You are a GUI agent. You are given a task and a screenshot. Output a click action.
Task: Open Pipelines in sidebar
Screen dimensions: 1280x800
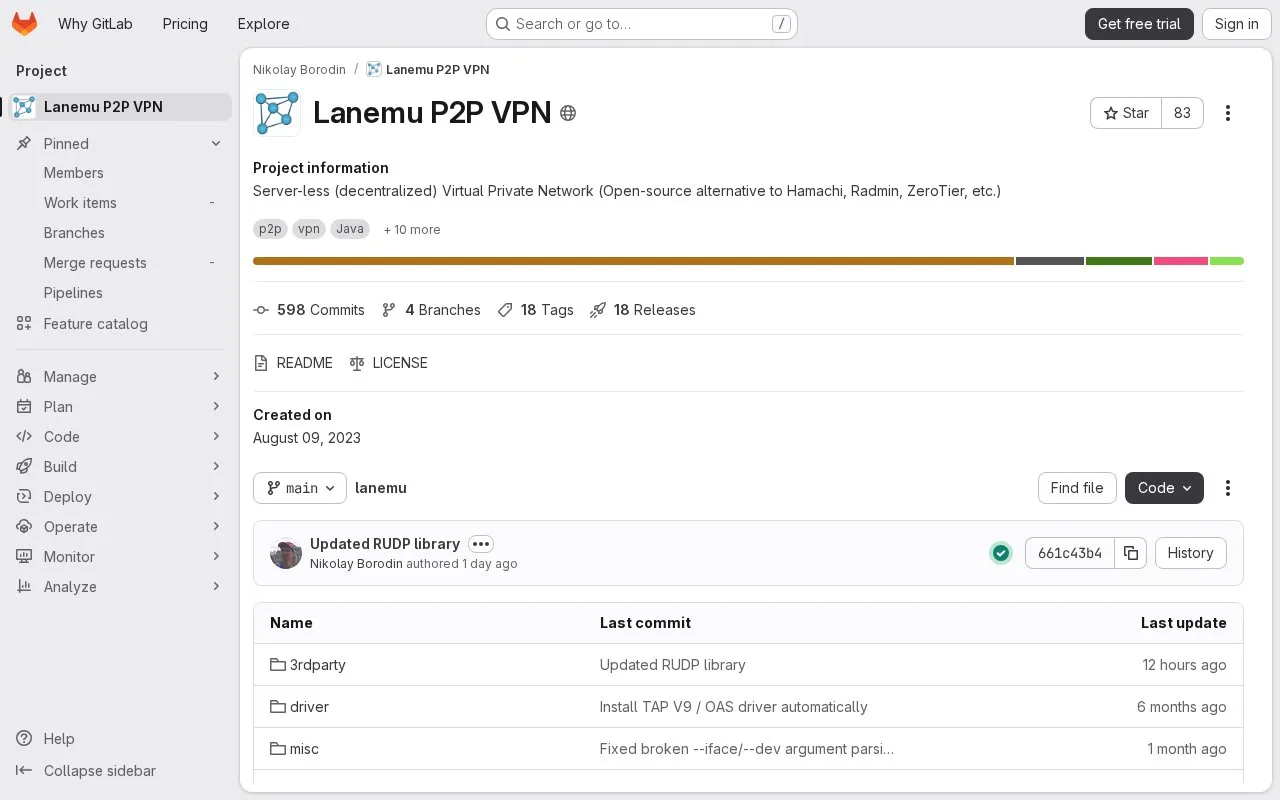point(120,293)
